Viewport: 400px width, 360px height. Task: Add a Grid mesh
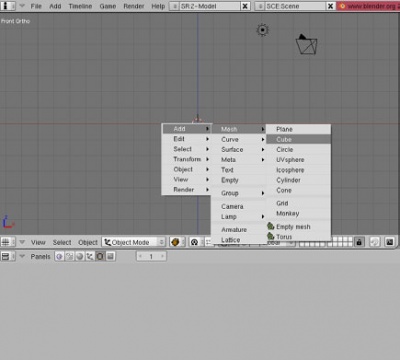click(298, 203)
